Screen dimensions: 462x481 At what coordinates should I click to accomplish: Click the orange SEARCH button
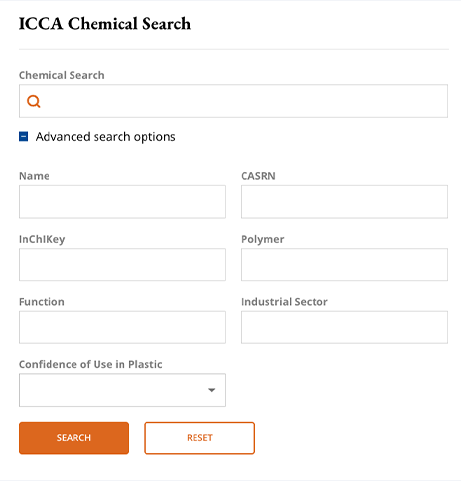pyautogui.click(x=74, y=438)
